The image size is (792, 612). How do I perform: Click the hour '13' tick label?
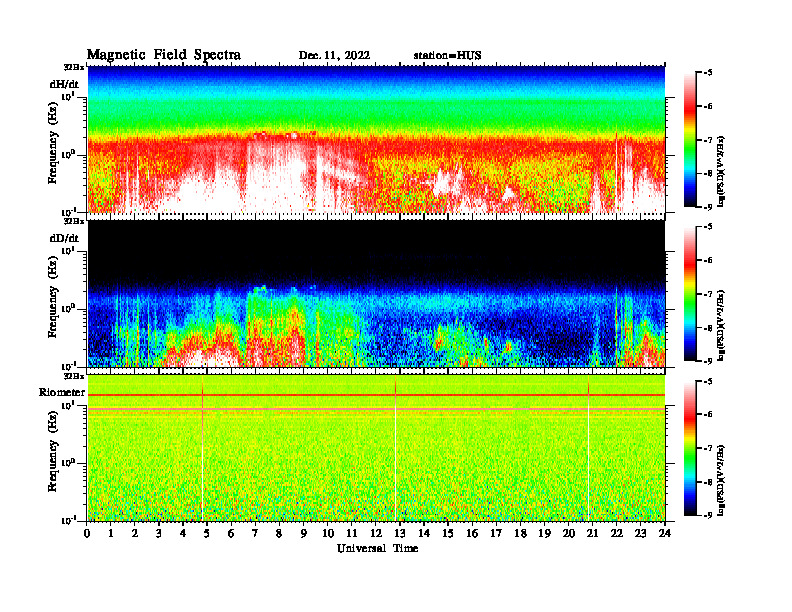click(400, 534)
